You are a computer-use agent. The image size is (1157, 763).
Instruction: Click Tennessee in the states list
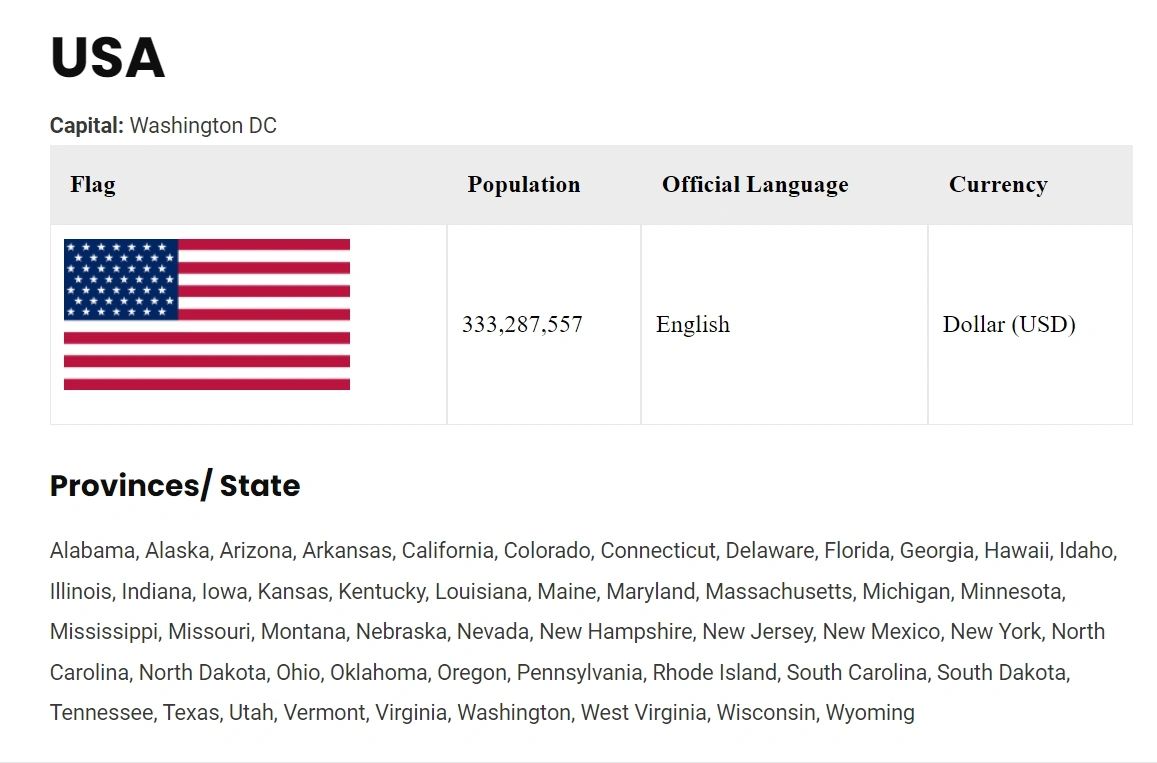coord(101,713)
